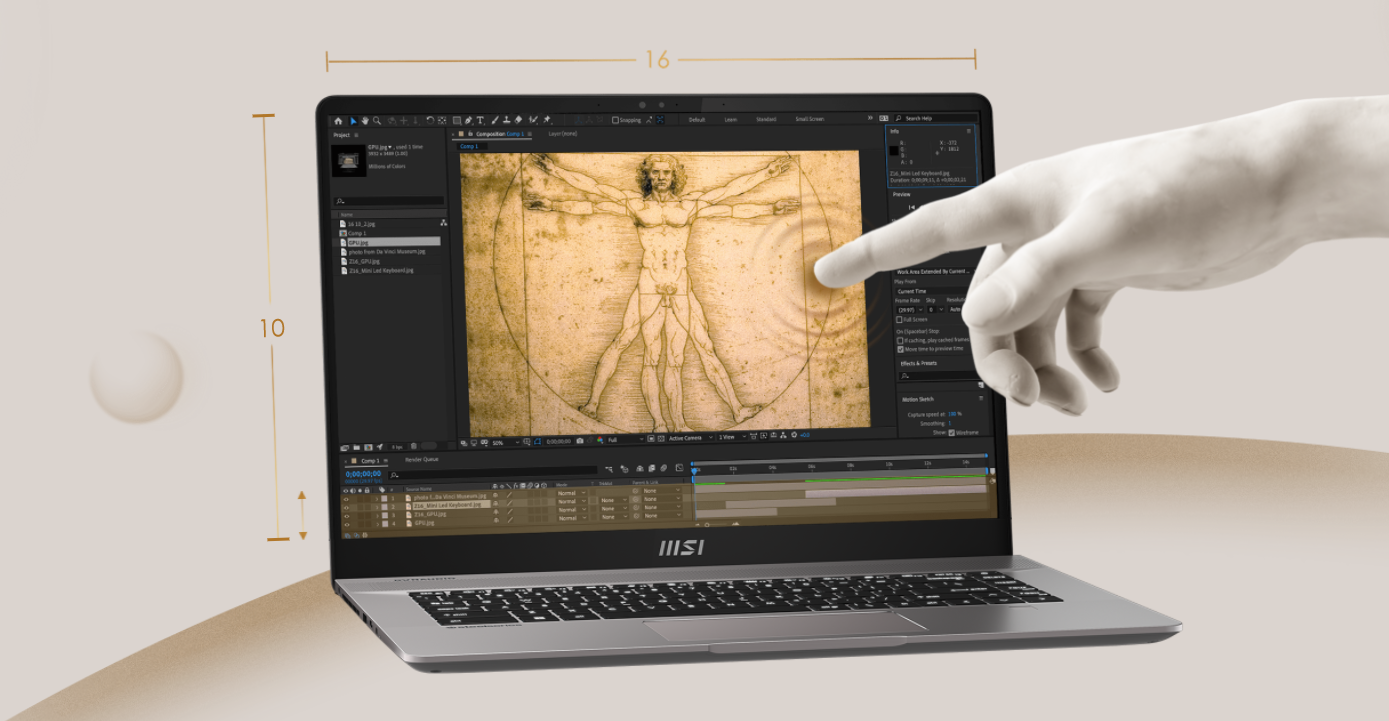The image size is (1389, 721).
Task: Expand layer 1 properties in timeline
Action: click(376, 497)
